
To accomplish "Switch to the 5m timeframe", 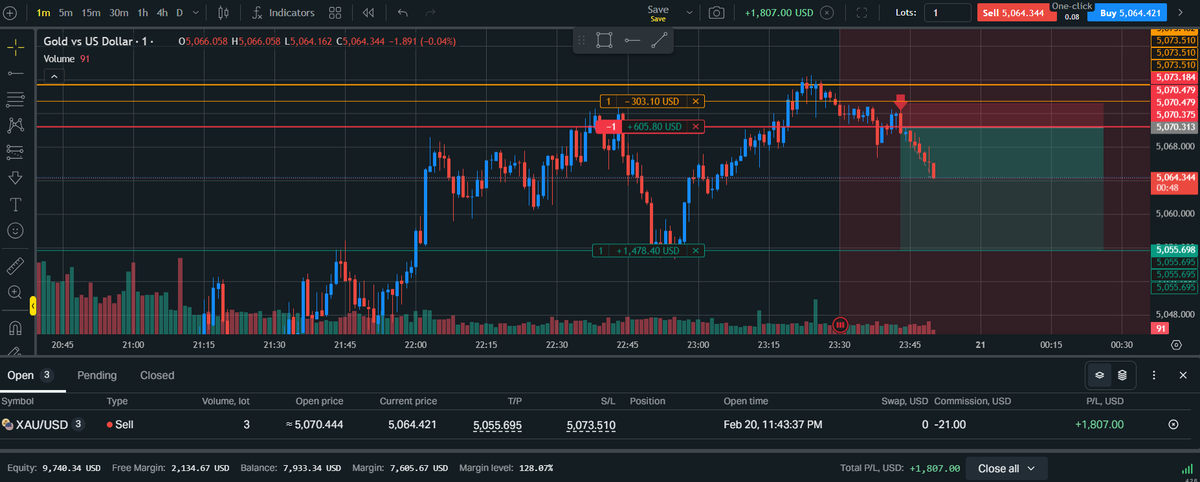I will (65, 13).
